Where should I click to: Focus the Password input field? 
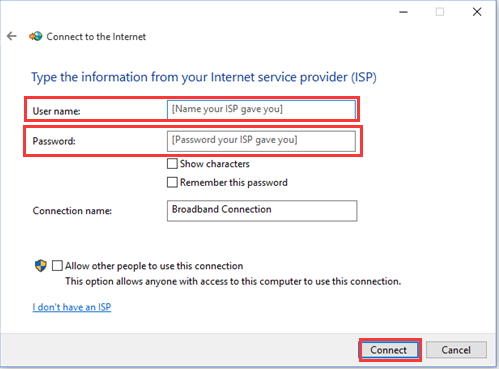pyautogui.click(x=261, y=141)
